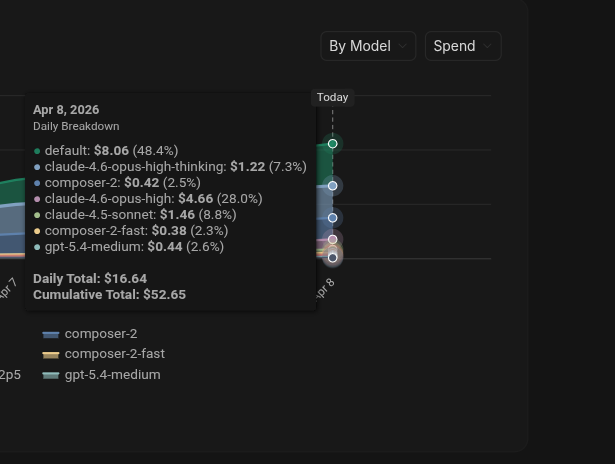The image size is (615, 464).
Task: Click the "Today" marker label
Action: tap(332, 97)
